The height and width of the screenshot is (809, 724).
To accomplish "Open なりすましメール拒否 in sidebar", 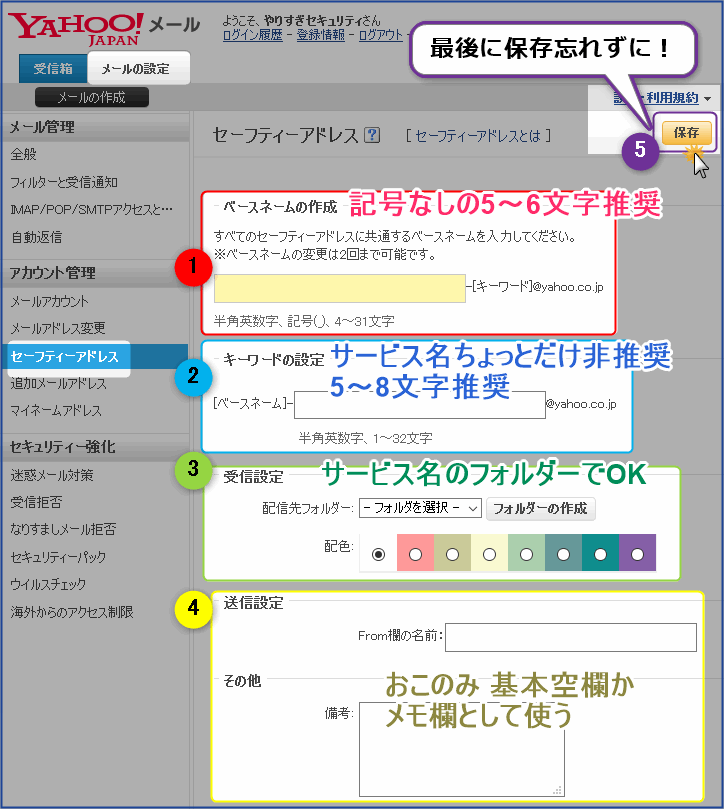I will 63,529.
